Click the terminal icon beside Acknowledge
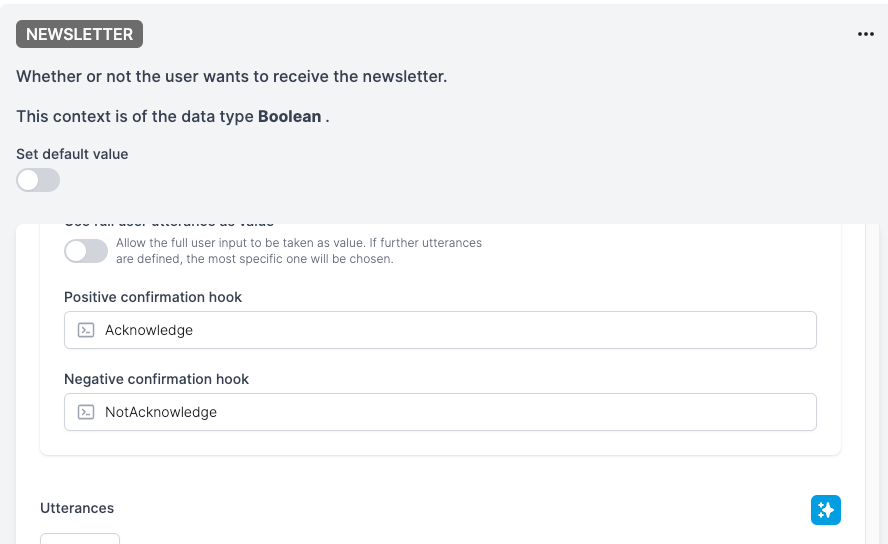Screen dimensions: 888x544 tap(86, 330)
